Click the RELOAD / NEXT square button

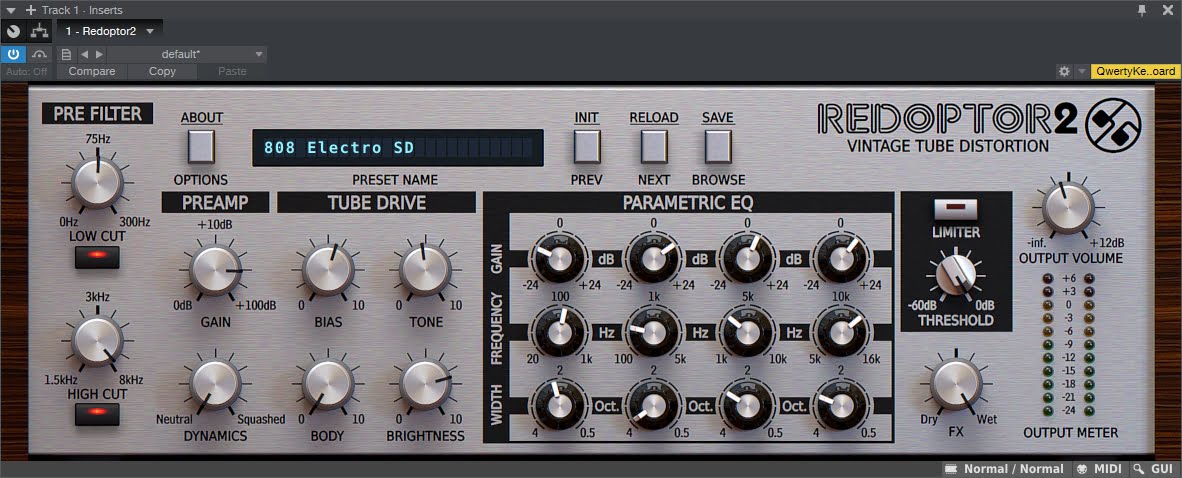pos(654,146)
